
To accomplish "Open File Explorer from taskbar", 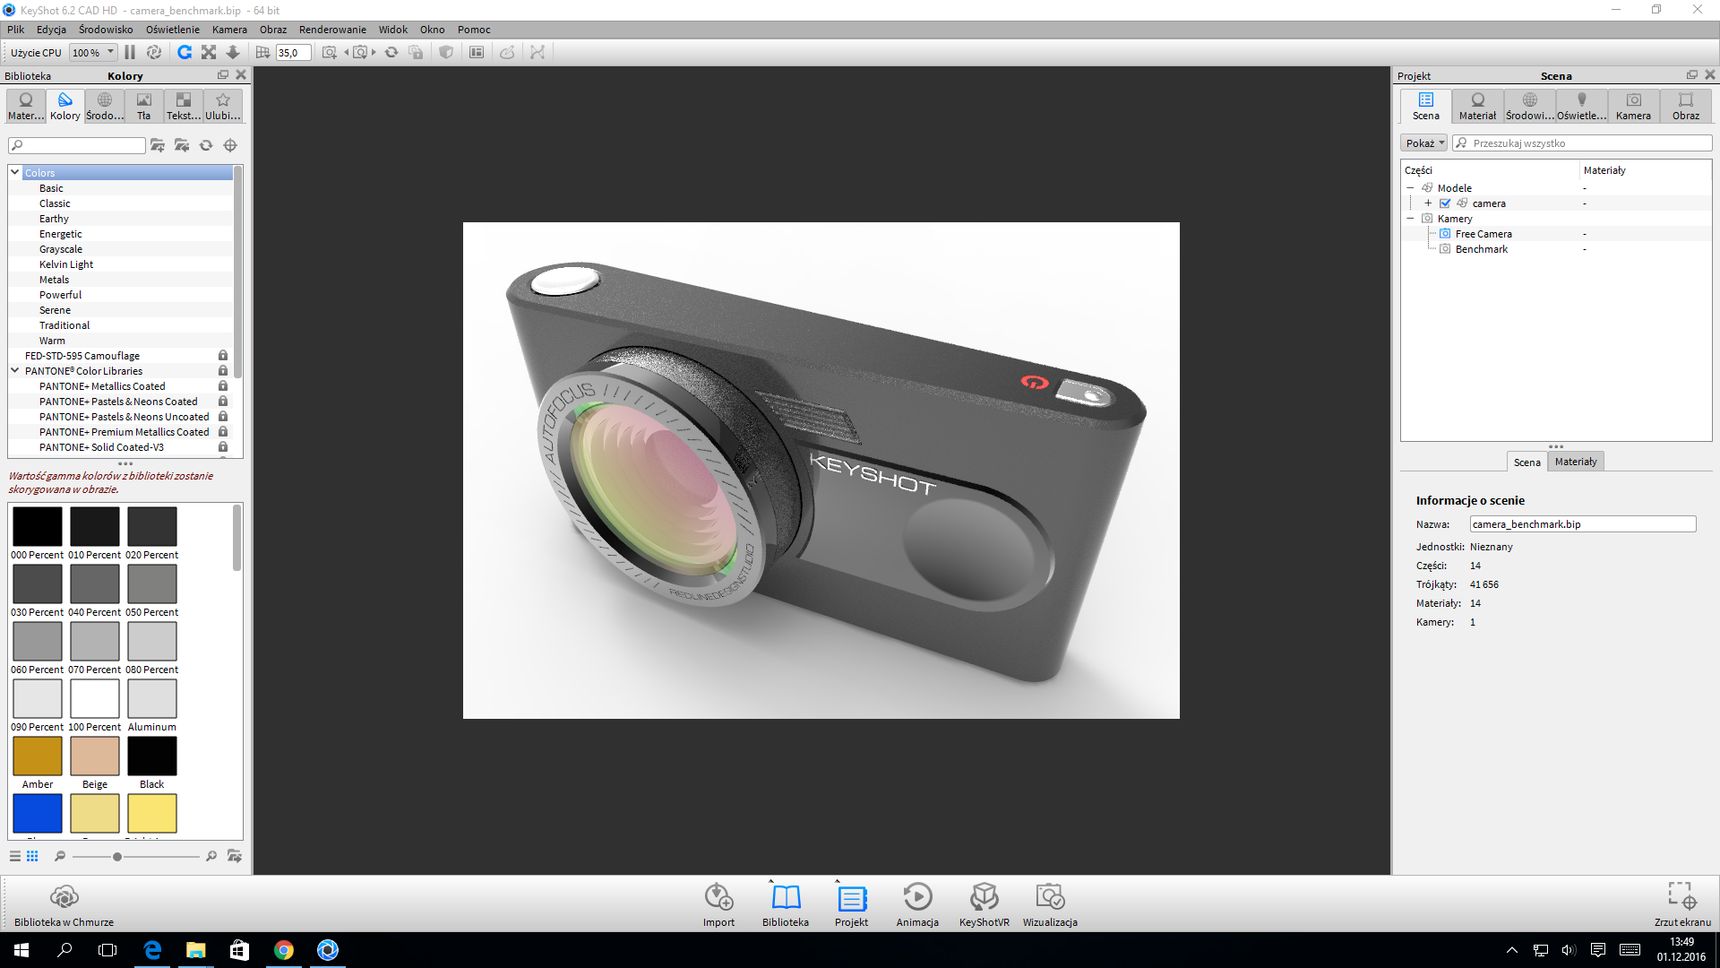I will (x=196, y=950).
